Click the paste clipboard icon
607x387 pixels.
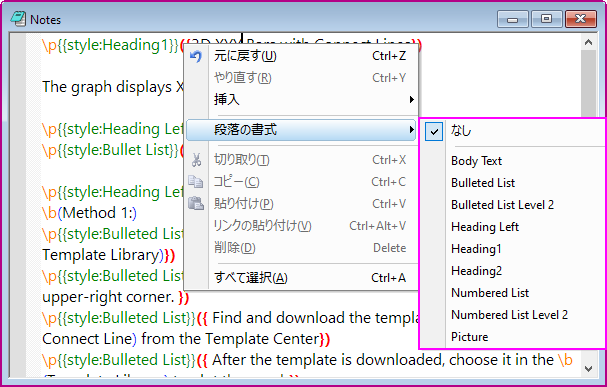coord(196,203)
